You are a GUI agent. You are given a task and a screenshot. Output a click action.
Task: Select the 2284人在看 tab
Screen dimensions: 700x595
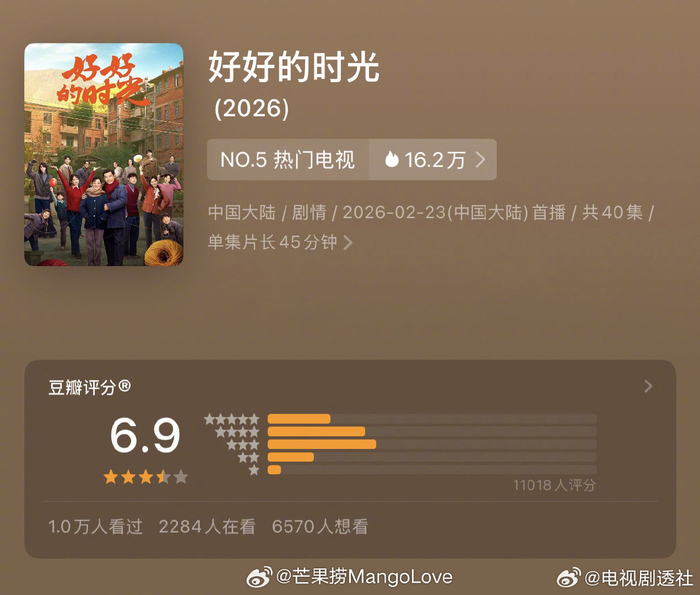point(207,527)
